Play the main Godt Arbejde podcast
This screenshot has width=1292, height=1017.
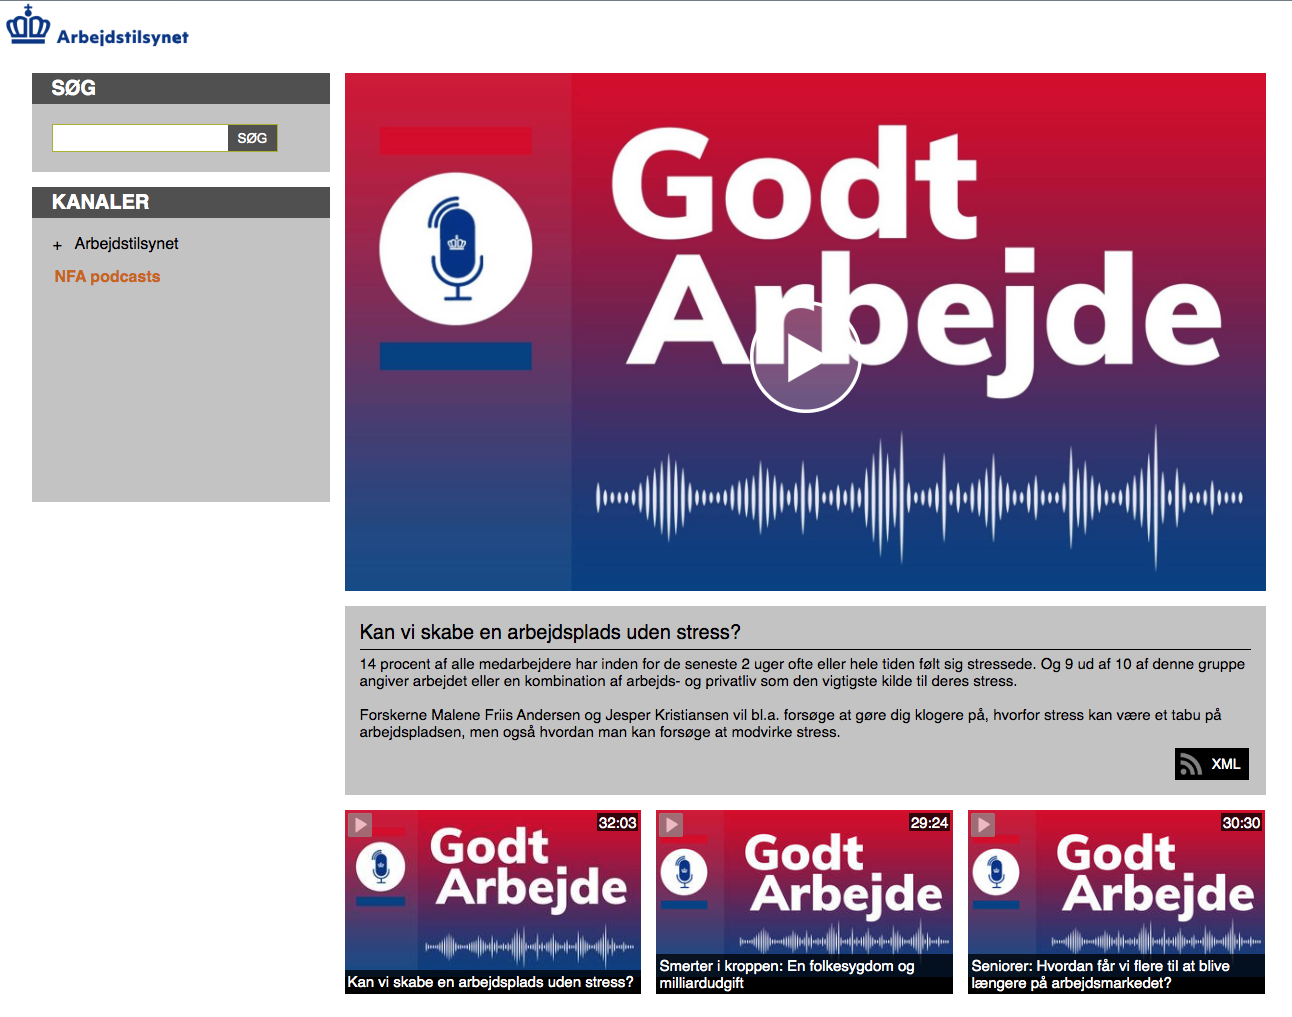click(805, 357)
